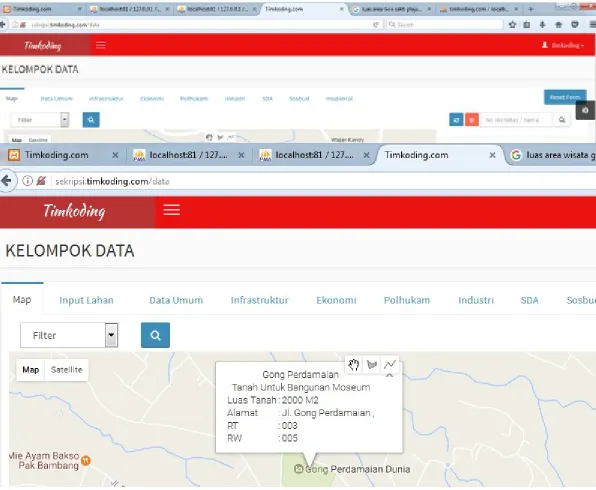This screenshot has height=490, width=596.
Task: Open Industri tab in enlarged view
Action: click(476, 300)
